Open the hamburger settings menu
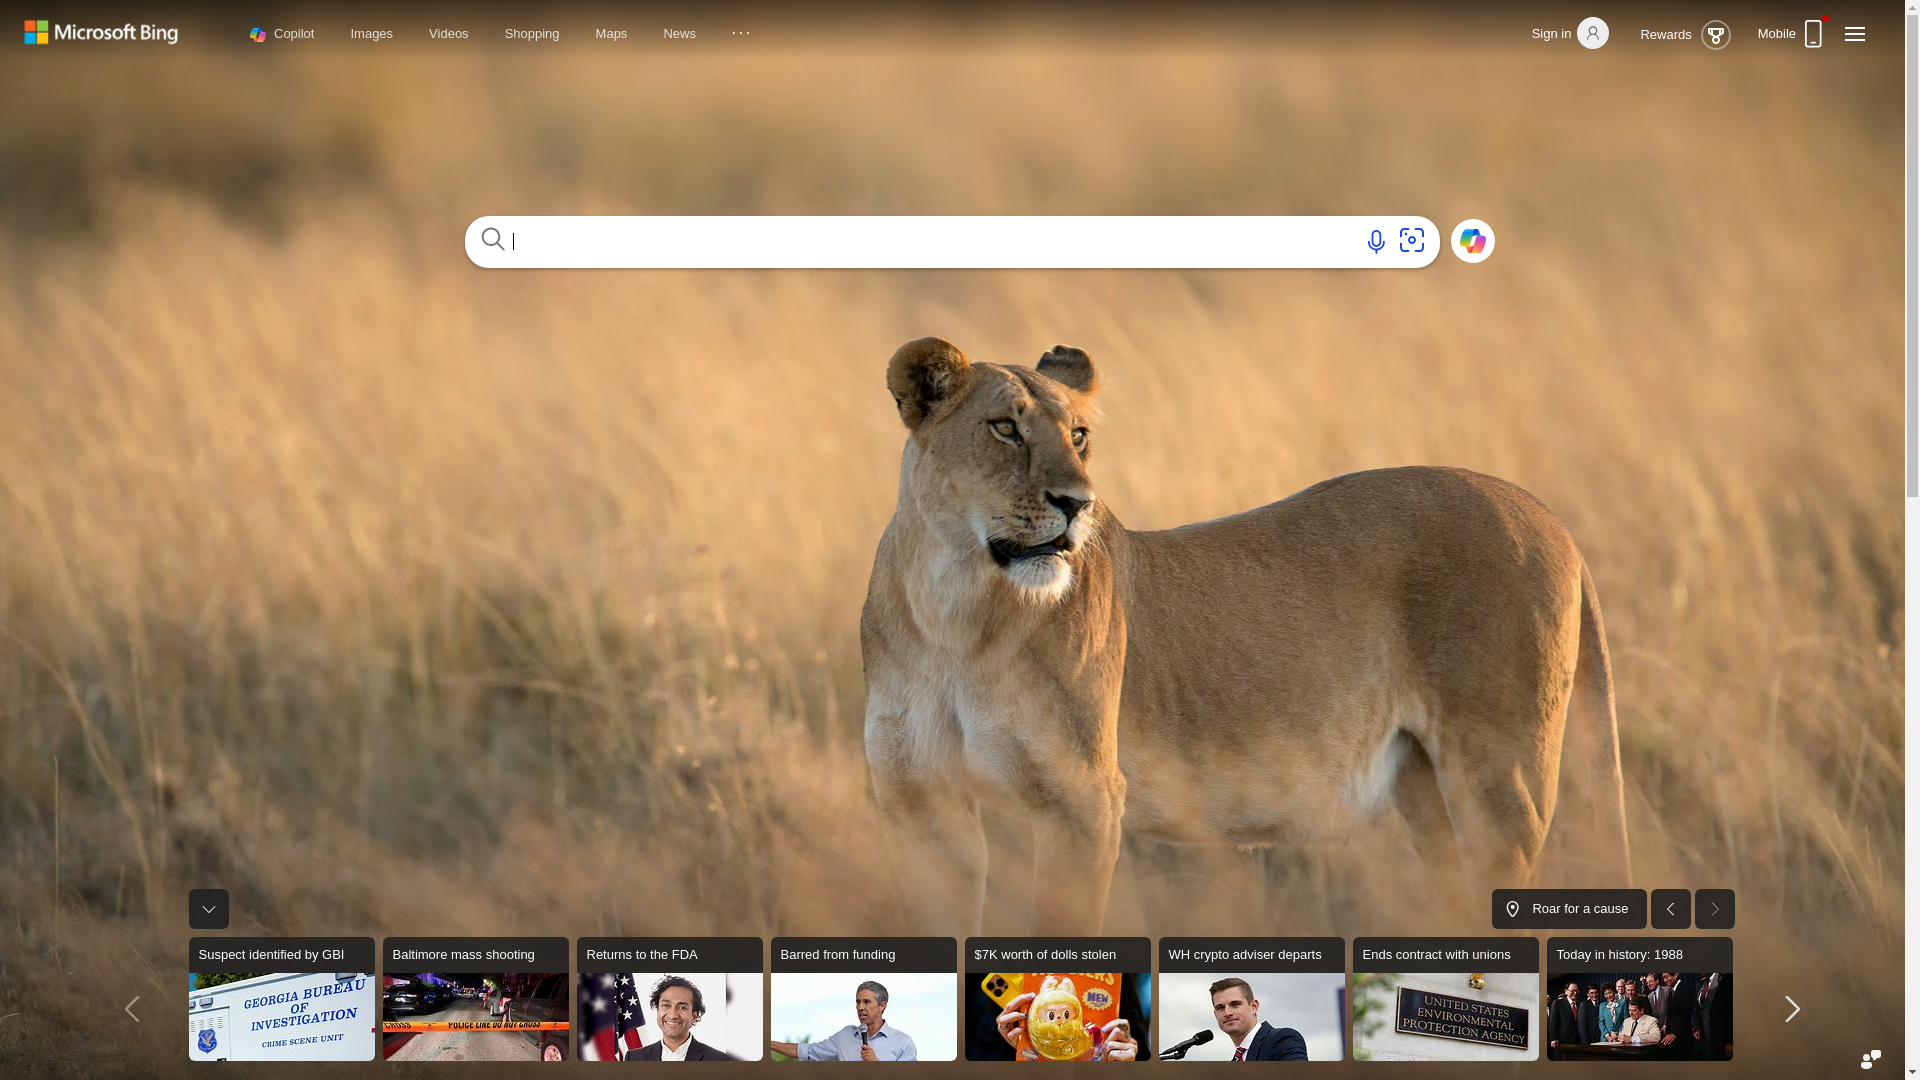The image size is (1920, 1080). pyautogui.click(x=1854, y=34)
